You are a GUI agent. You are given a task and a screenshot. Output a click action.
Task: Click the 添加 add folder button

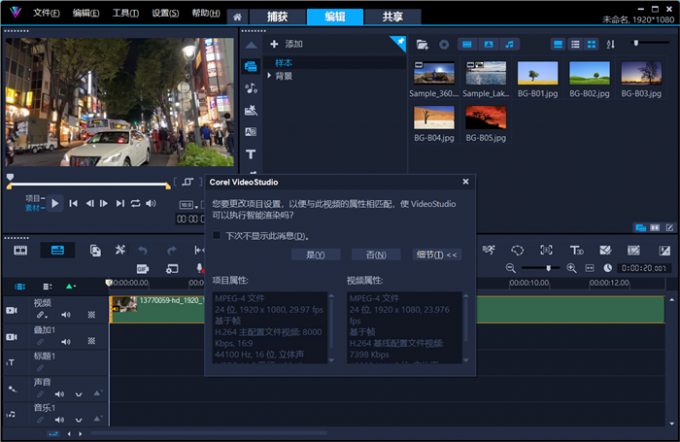point(286,44)
